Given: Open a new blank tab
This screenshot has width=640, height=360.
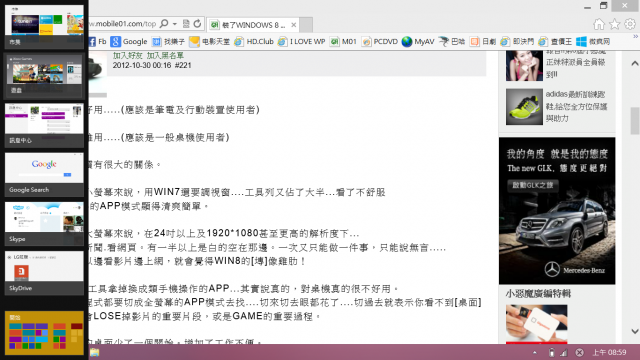Looking at the screenshot, I should click(306, 25).
